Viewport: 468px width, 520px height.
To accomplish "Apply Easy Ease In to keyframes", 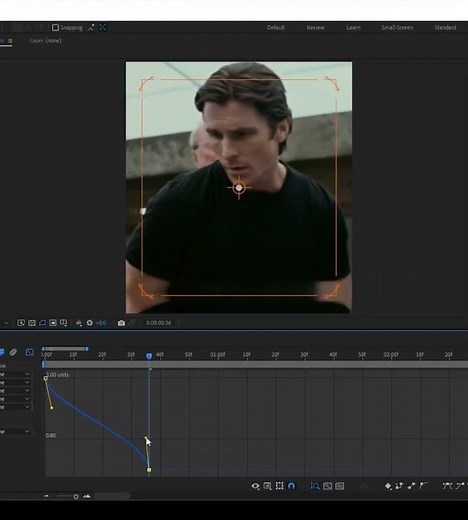I will click(x=460, y=486).
